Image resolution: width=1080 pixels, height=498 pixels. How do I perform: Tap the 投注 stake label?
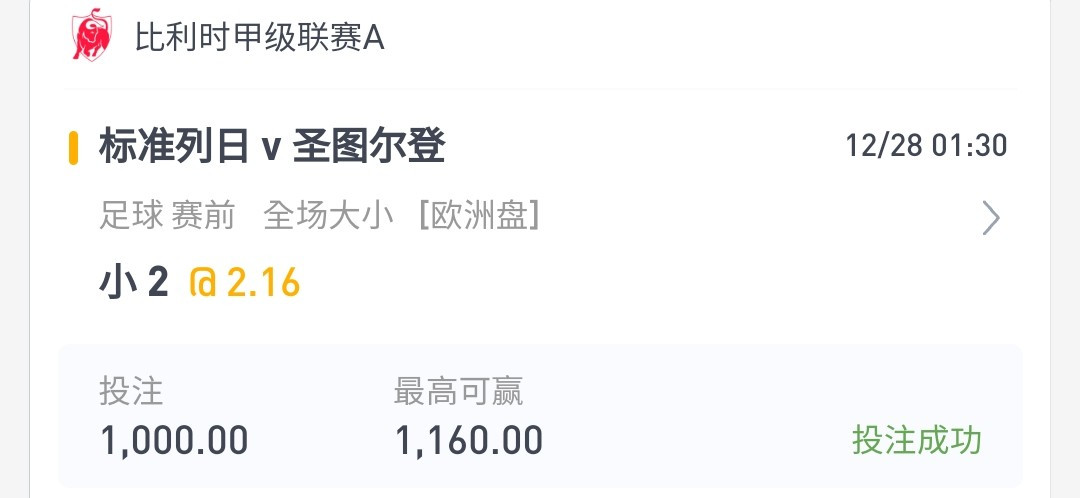132,391
